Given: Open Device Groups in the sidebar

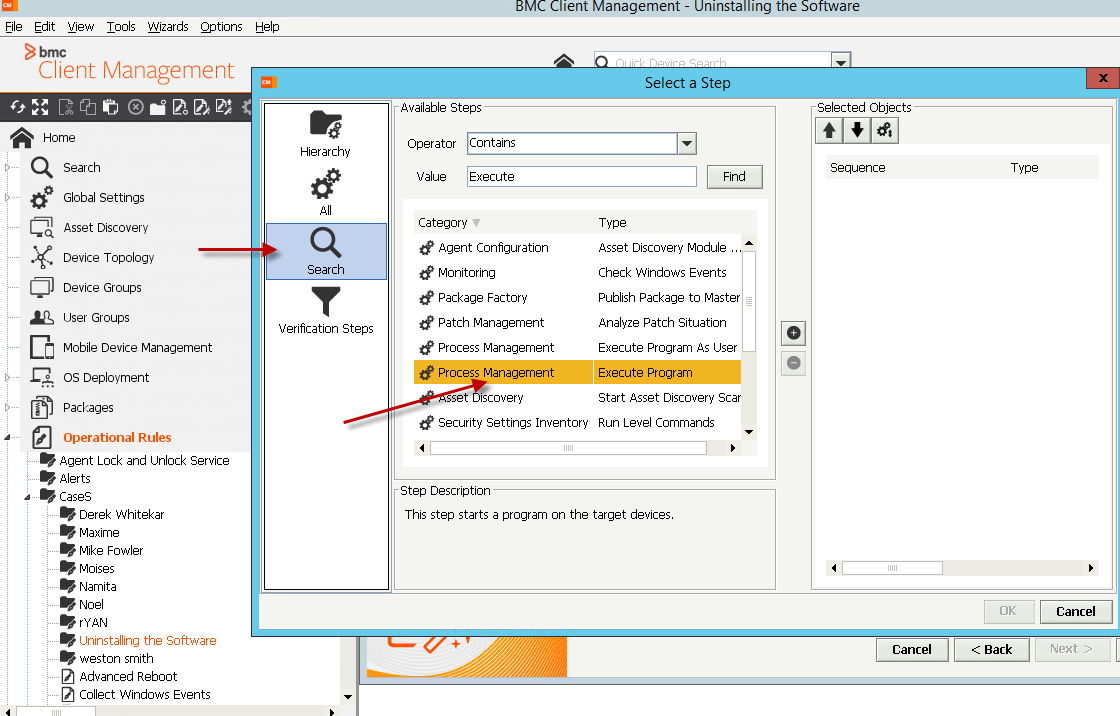Looking at the screenshot, I should 101,287.
